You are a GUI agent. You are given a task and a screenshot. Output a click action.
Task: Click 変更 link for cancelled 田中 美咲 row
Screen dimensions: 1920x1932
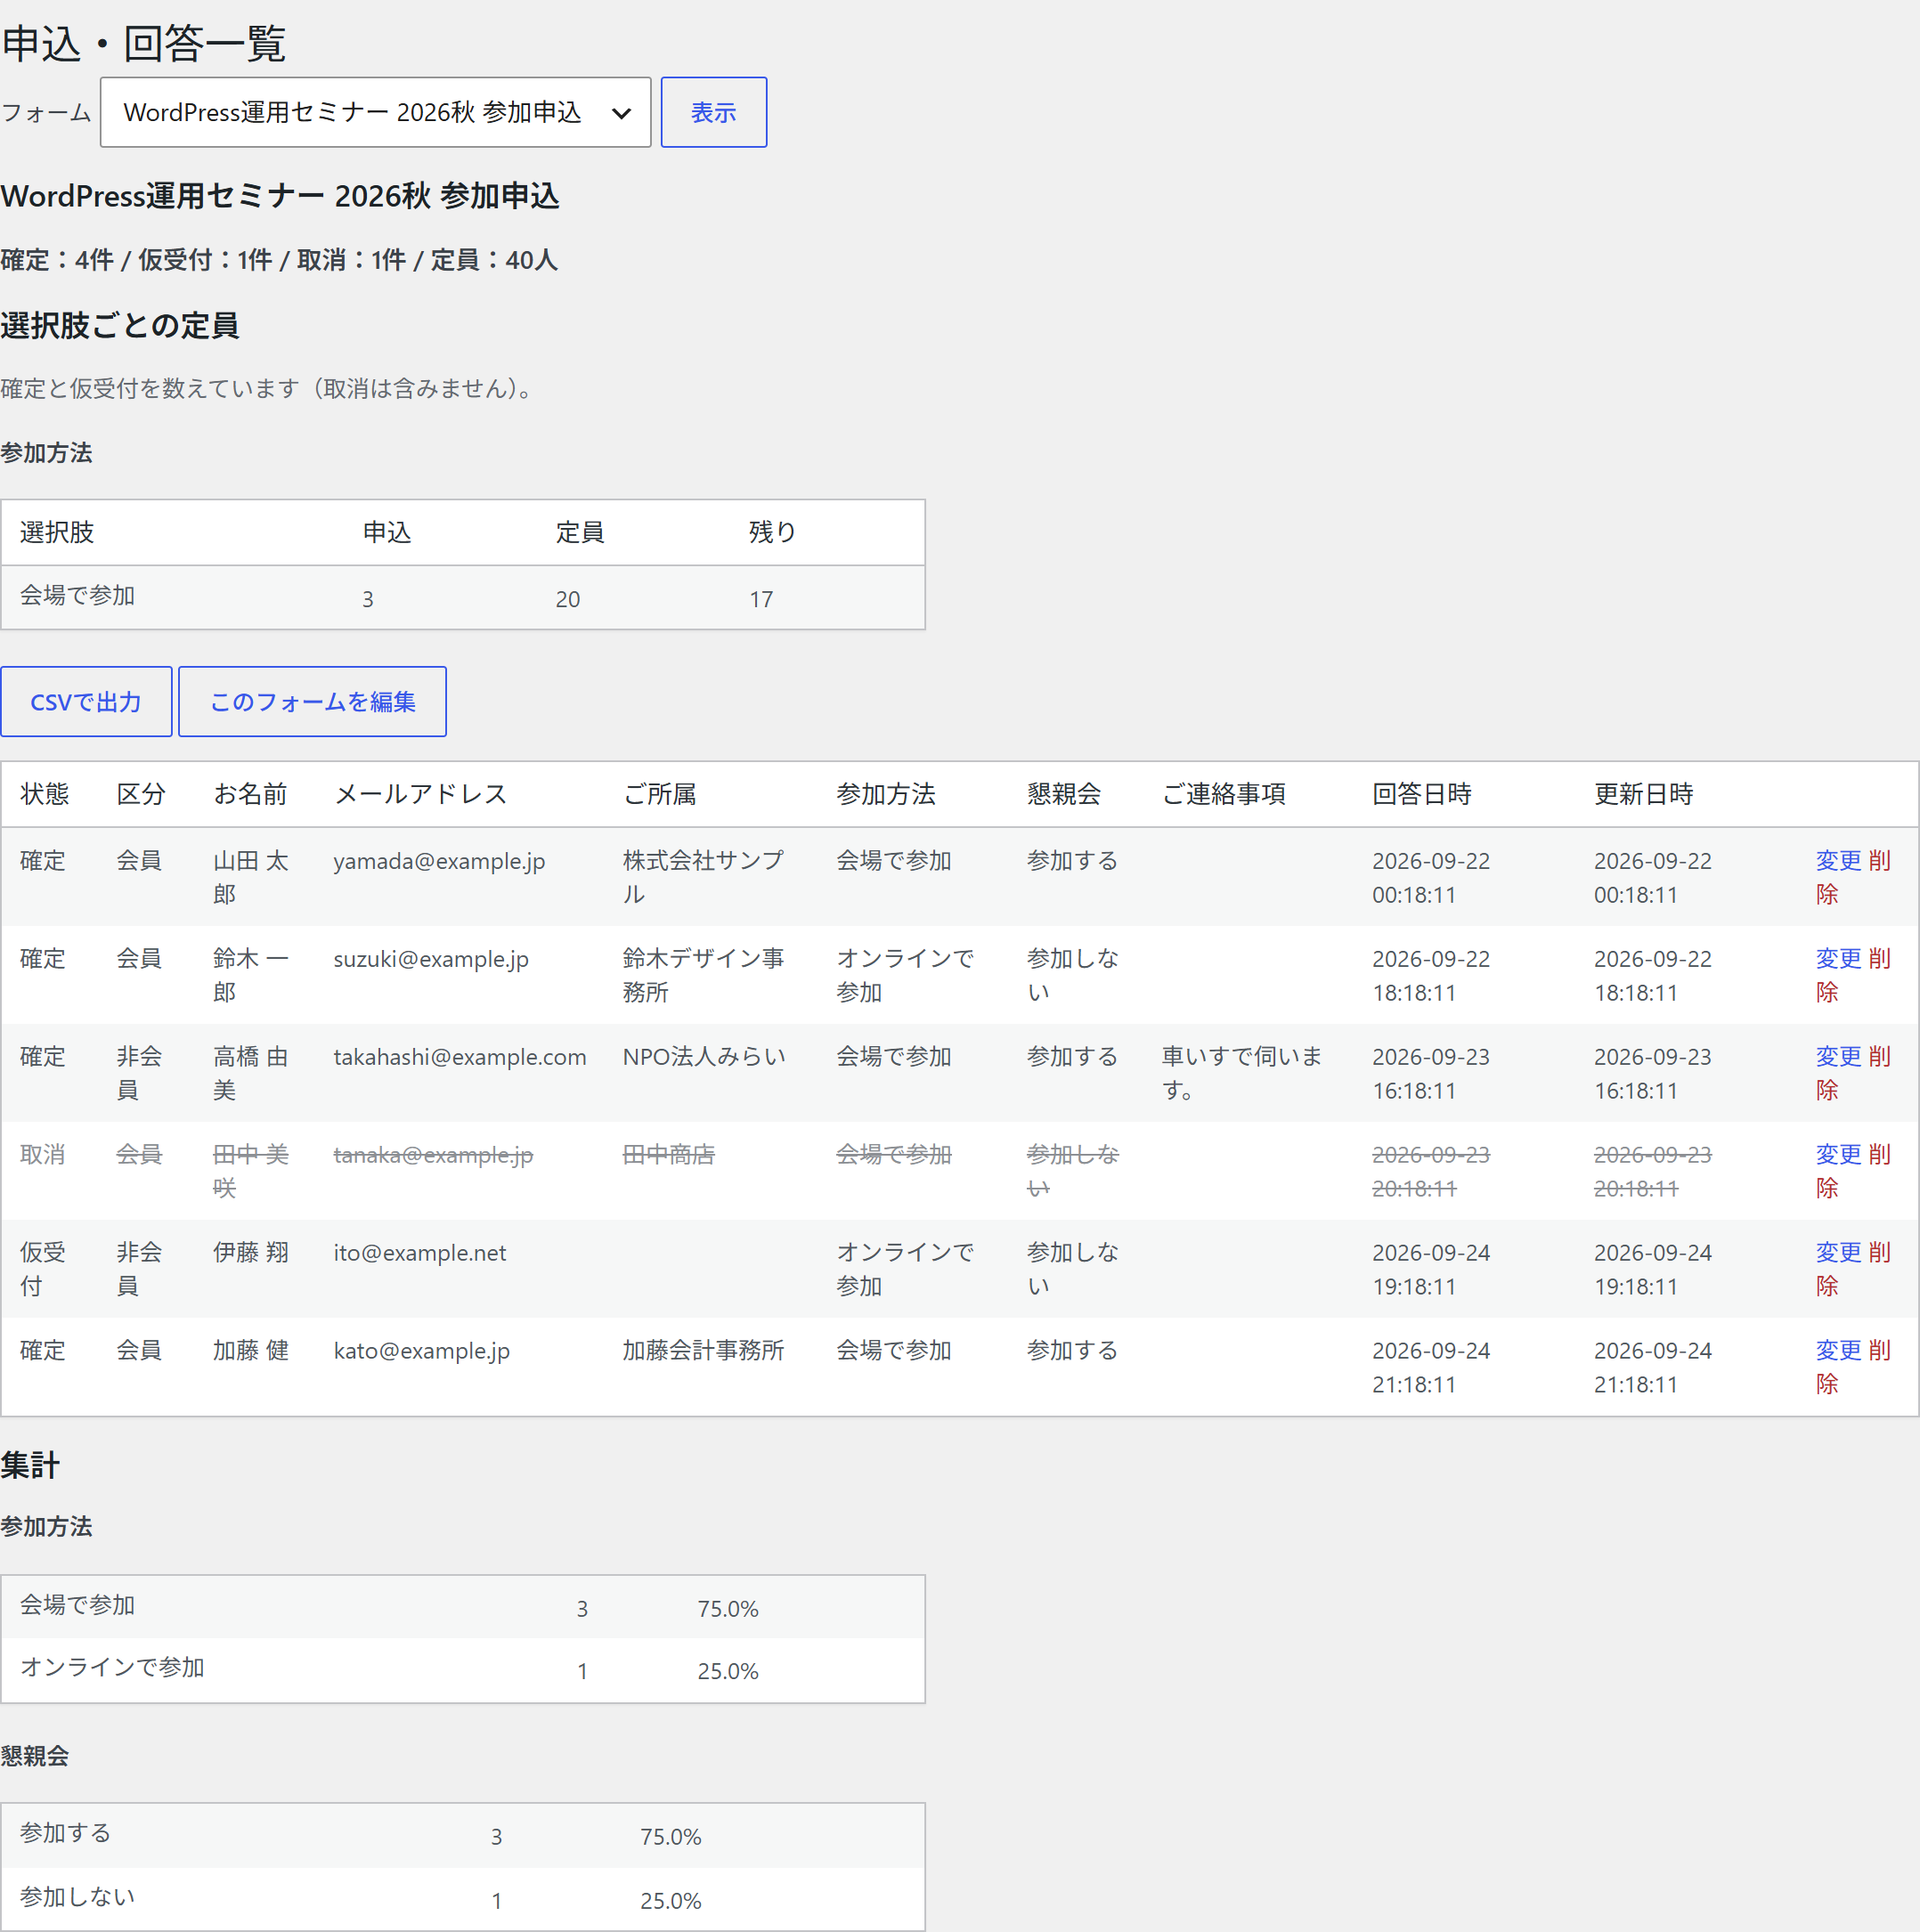click(1838, 1154)
